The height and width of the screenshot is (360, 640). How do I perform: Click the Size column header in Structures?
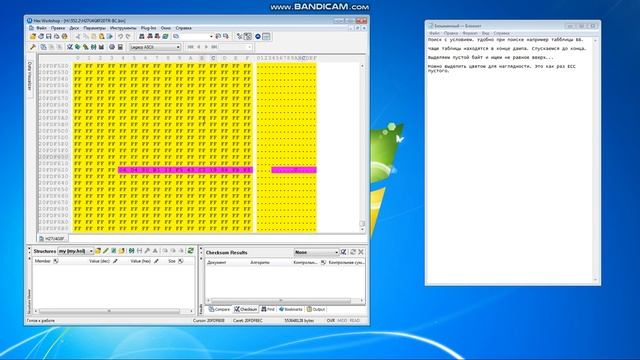click(171, 261)
